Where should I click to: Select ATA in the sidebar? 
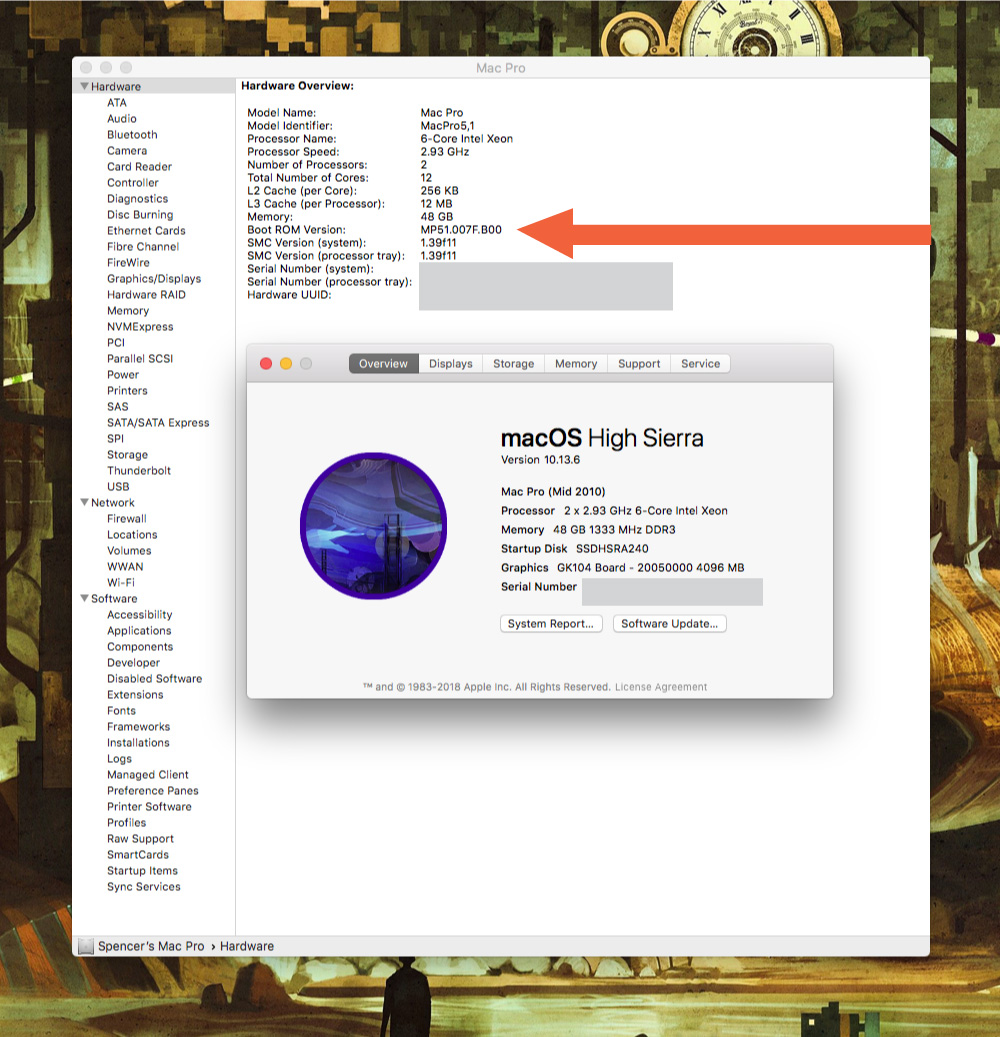pyautogui.click(x=116, y=103)
